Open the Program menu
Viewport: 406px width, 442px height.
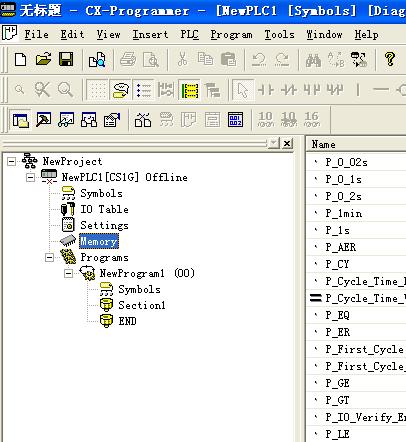coord(231,35)
